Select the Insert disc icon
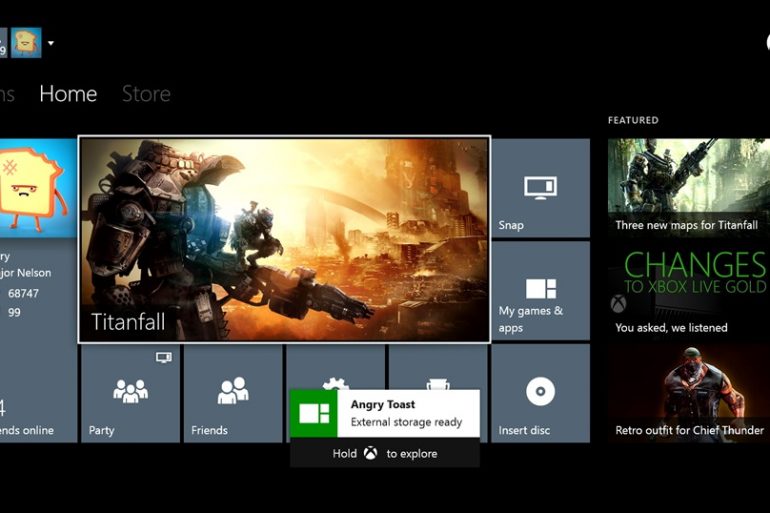770x513 pixels. tap(540, 393)
